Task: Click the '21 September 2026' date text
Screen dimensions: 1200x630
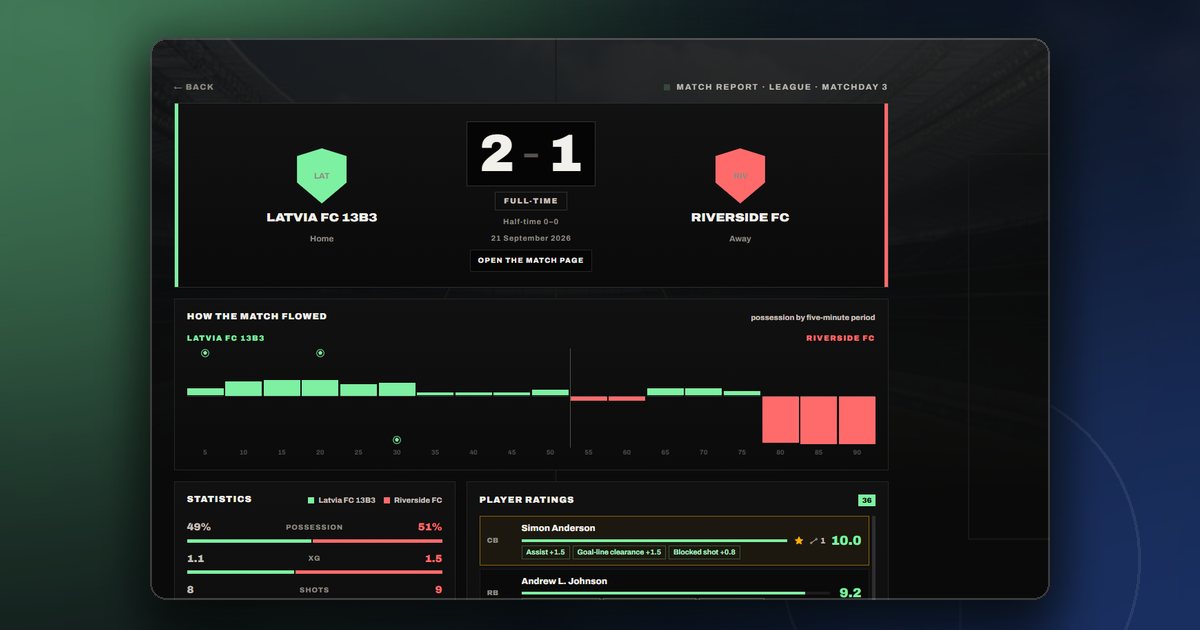Action: tap(531, 239)
